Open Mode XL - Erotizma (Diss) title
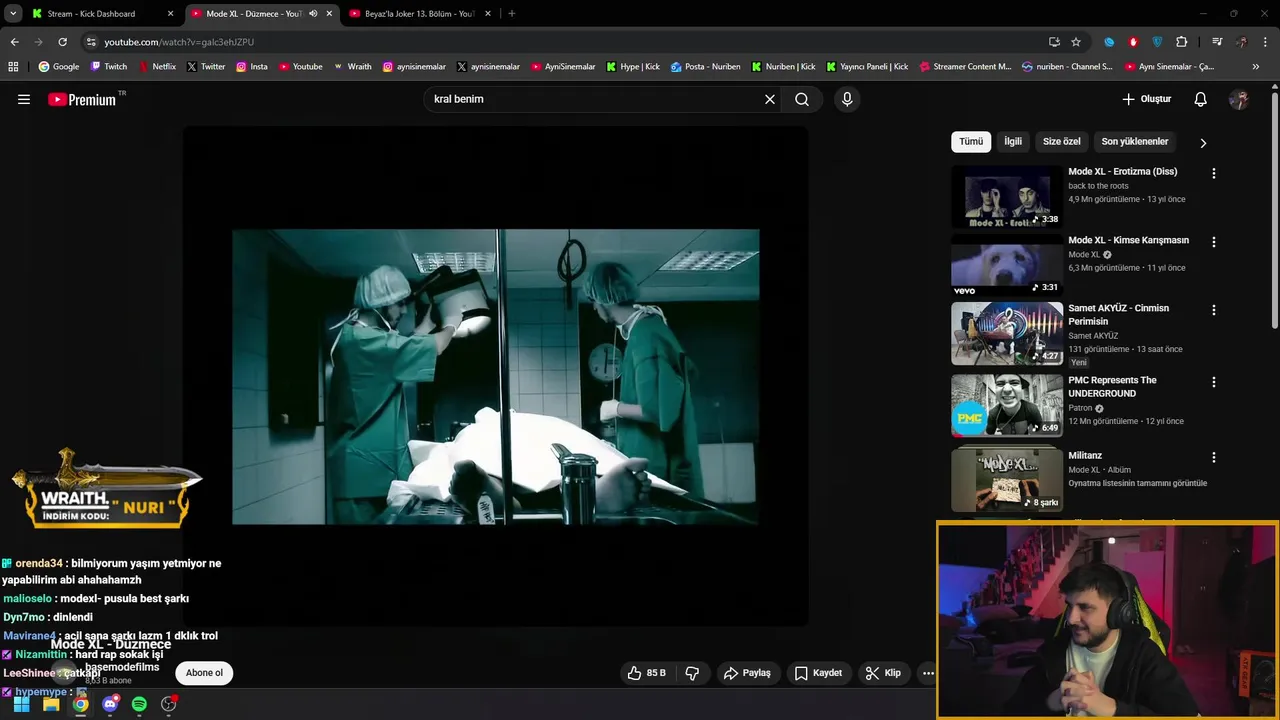Screen dimensions: 1280x720 (x=1122, y=172)
